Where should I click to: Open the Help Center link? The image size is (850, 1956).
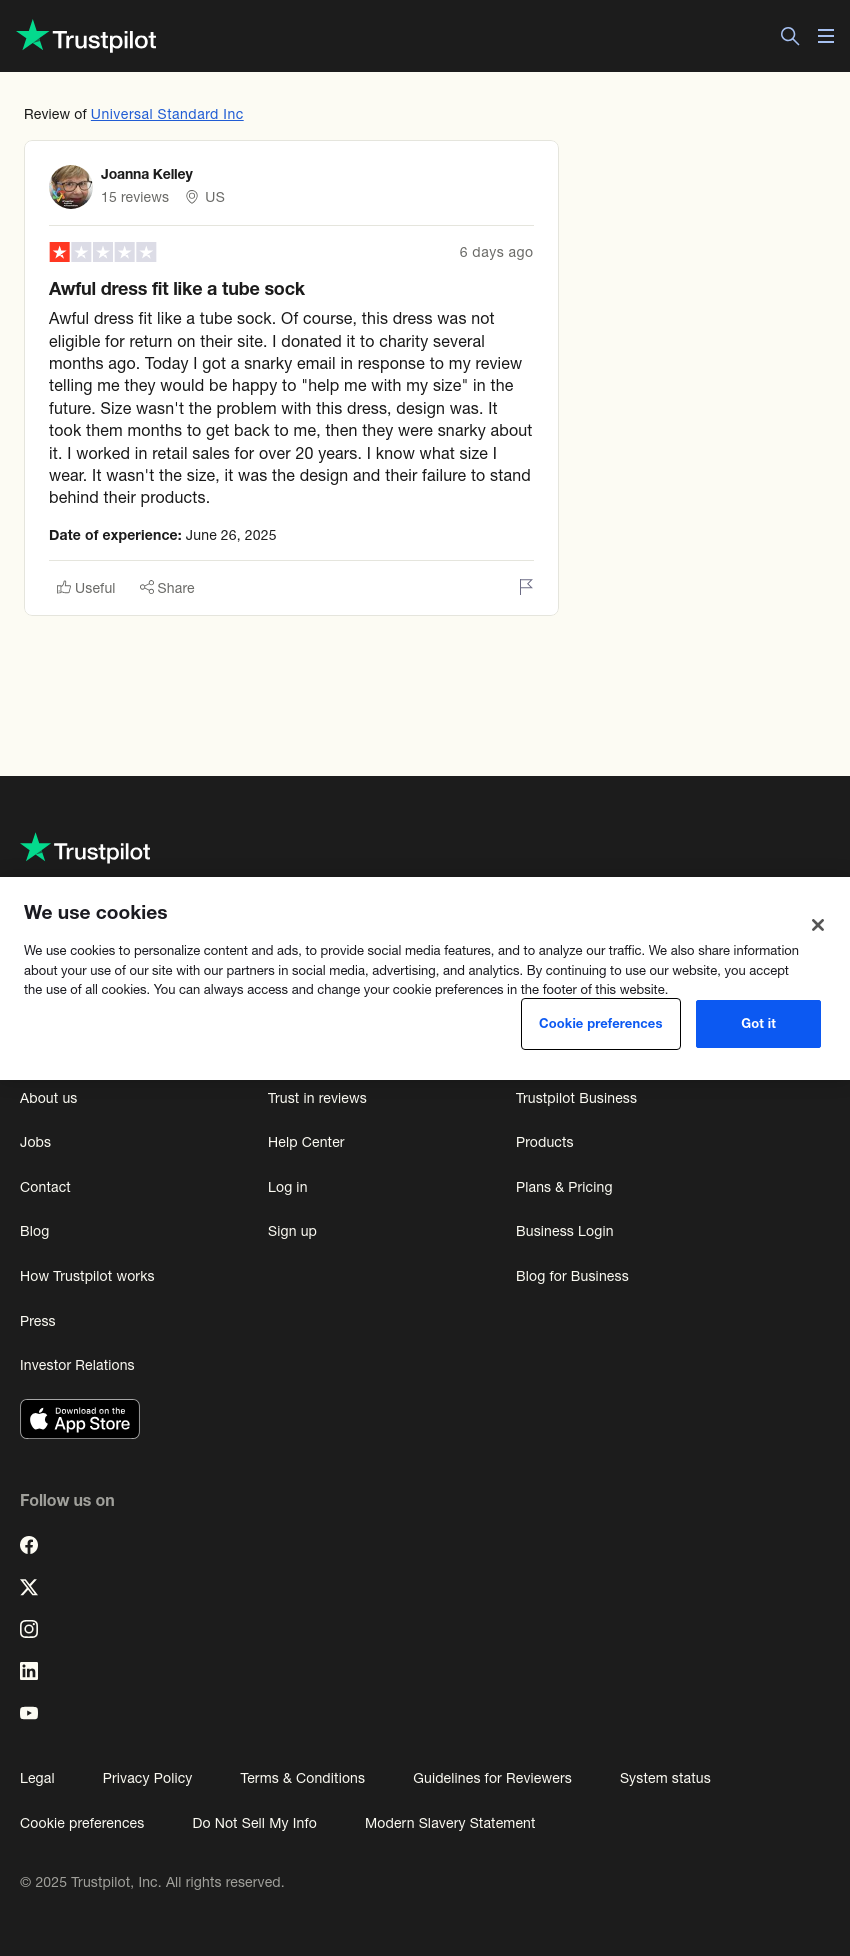click(306, 1142)
